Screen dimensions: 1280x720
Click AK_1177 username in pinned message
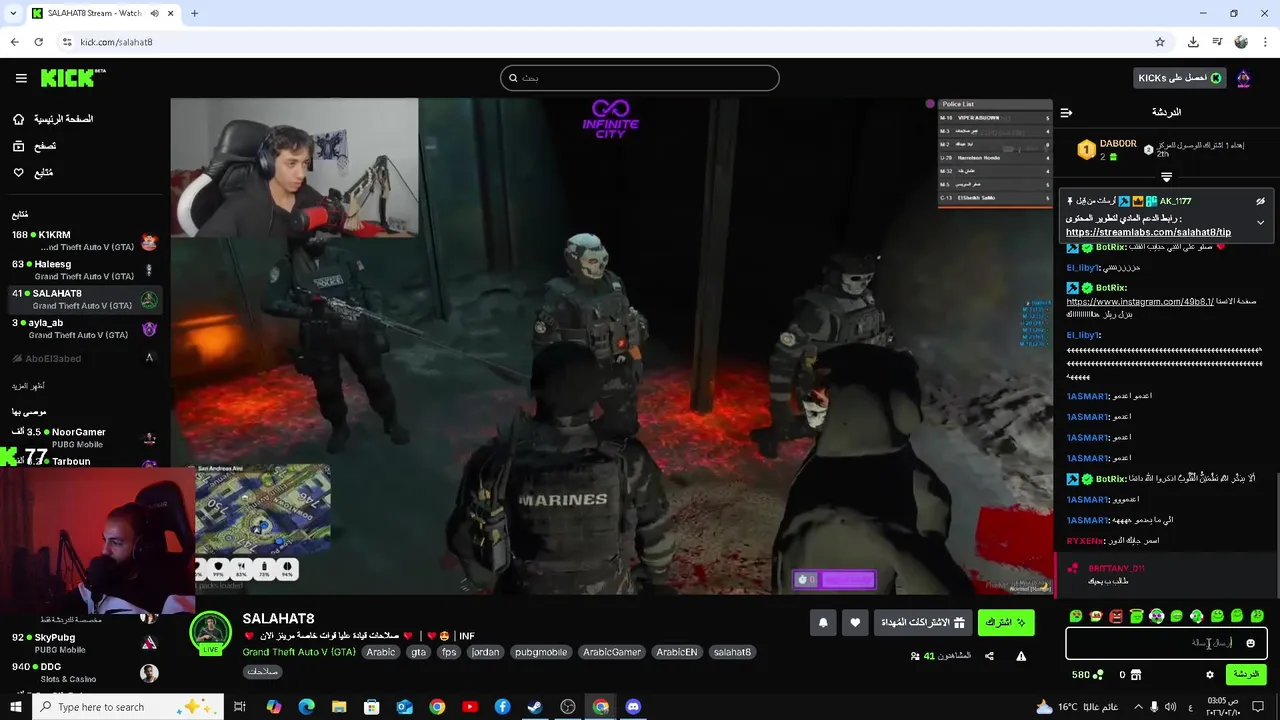coord(1175,201)
